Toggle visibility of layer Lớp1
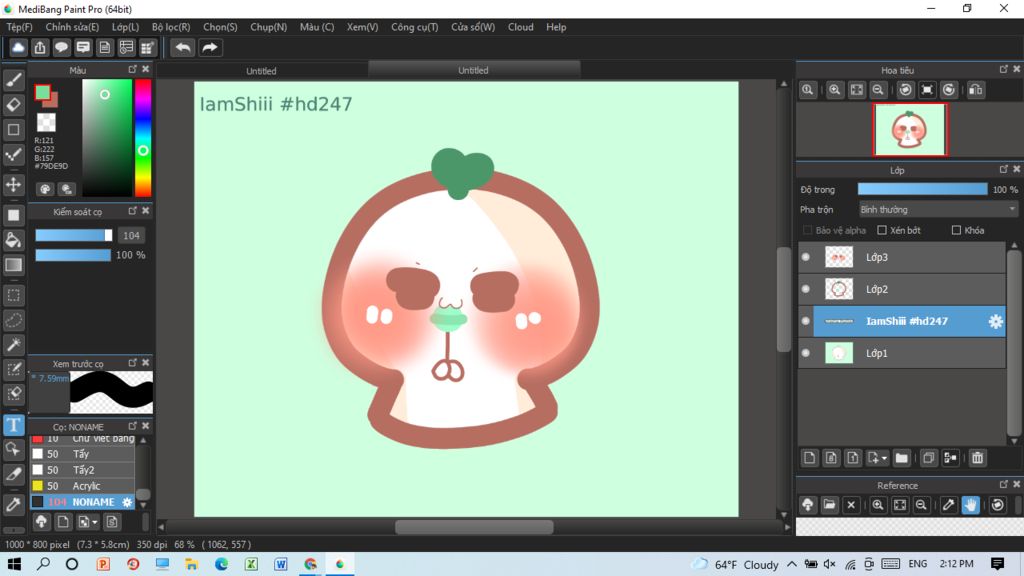The height and width of the screenshot is (576, 1024). pyautogui.click(x=806, y=353)
